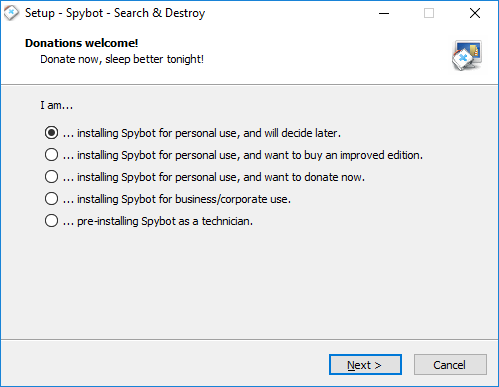
Task: Click the 'Setup - Spybot - Search & Destroy' title text
Action: pyautogui.click(x=115, y=13)
